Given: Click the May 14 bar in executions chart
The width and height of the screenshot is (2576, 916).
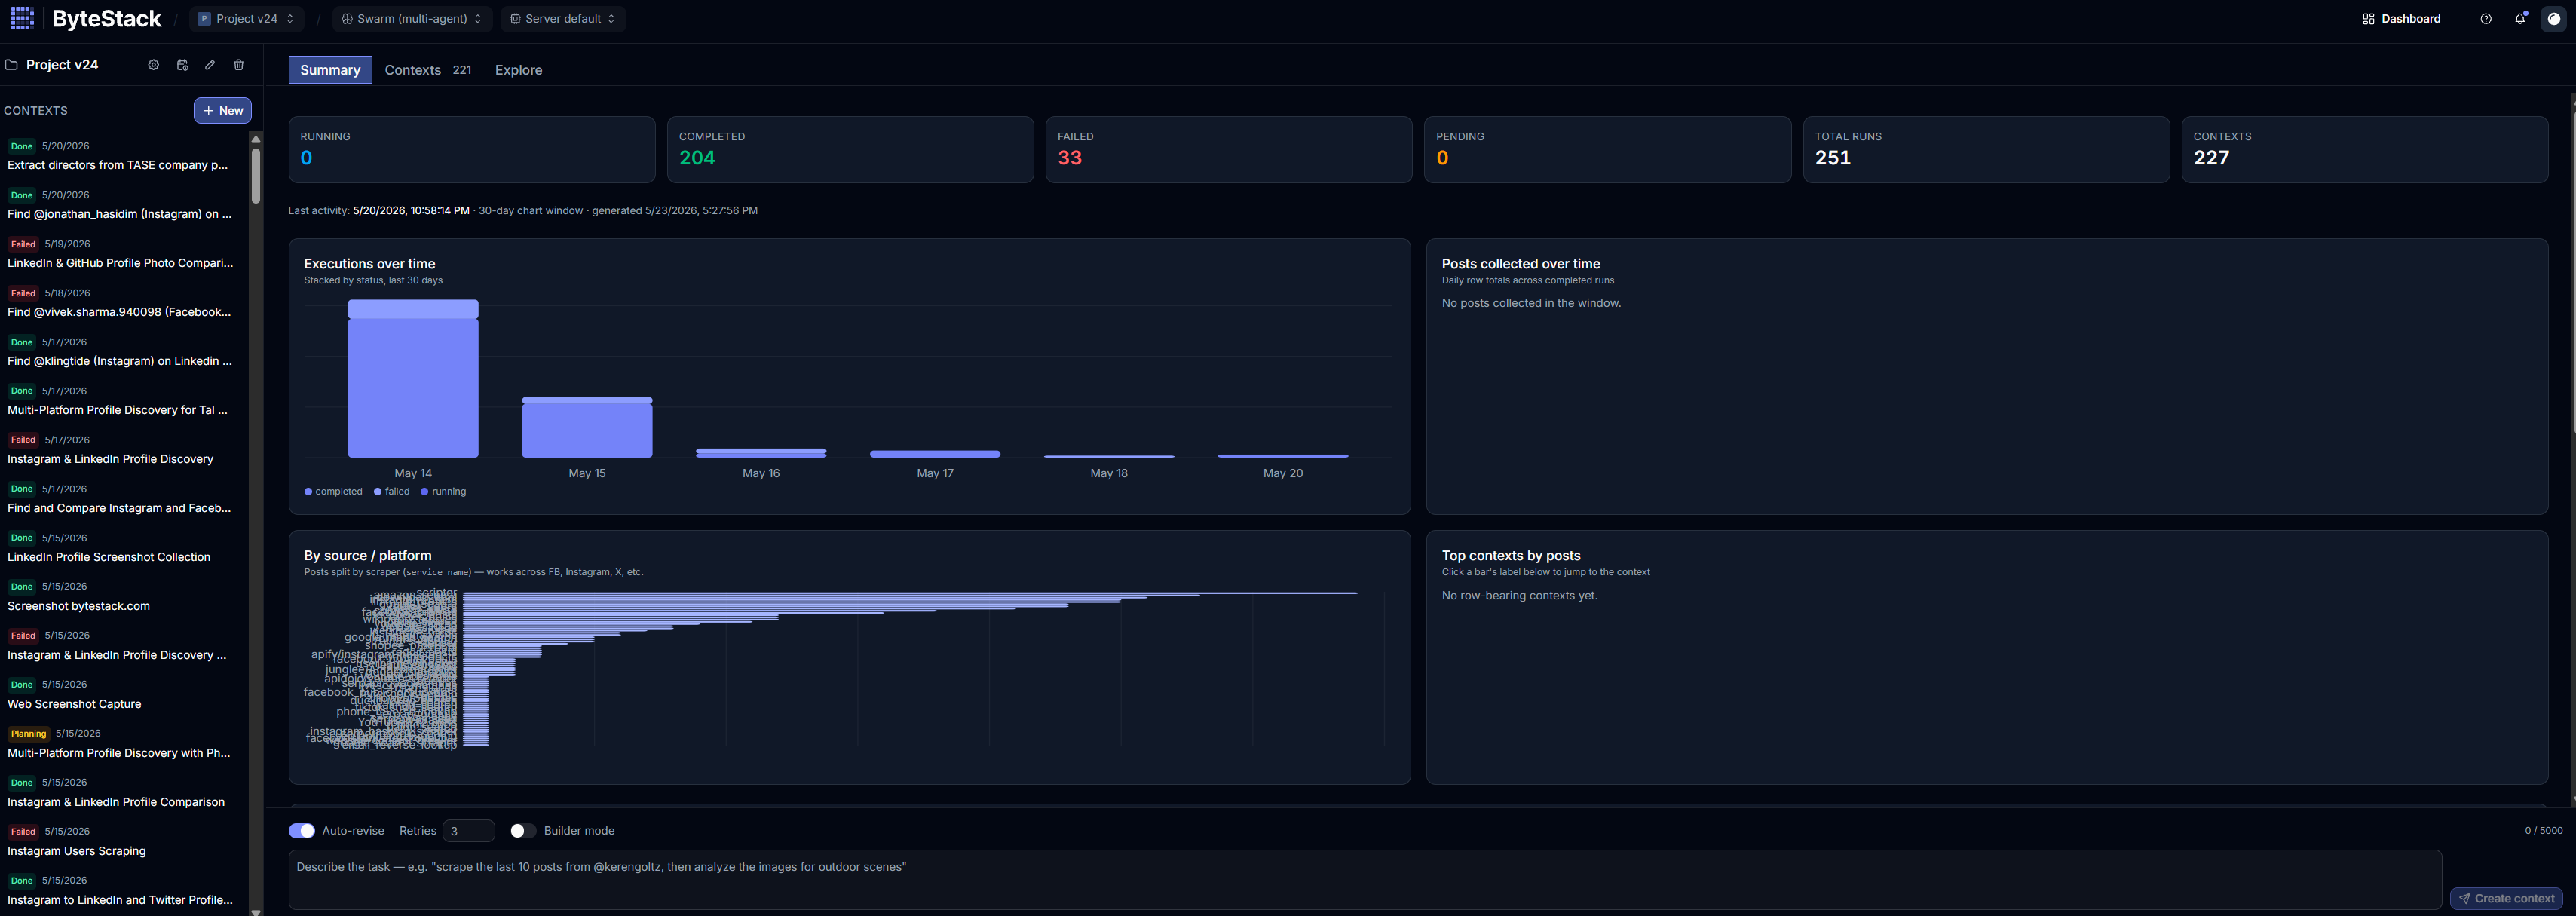Looking at the screenshot, I should coord(413,378).
